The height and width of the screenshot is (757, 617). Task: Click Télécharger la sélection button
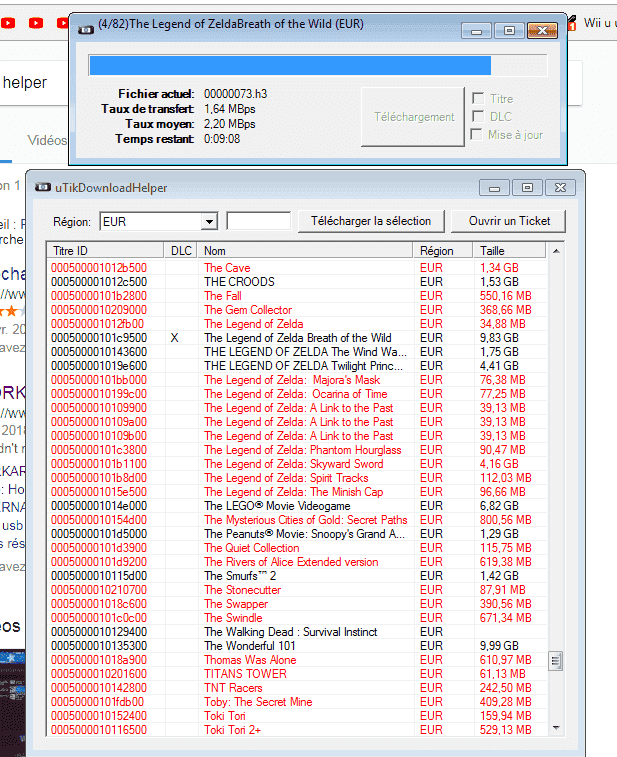click(x=371, y=221)
